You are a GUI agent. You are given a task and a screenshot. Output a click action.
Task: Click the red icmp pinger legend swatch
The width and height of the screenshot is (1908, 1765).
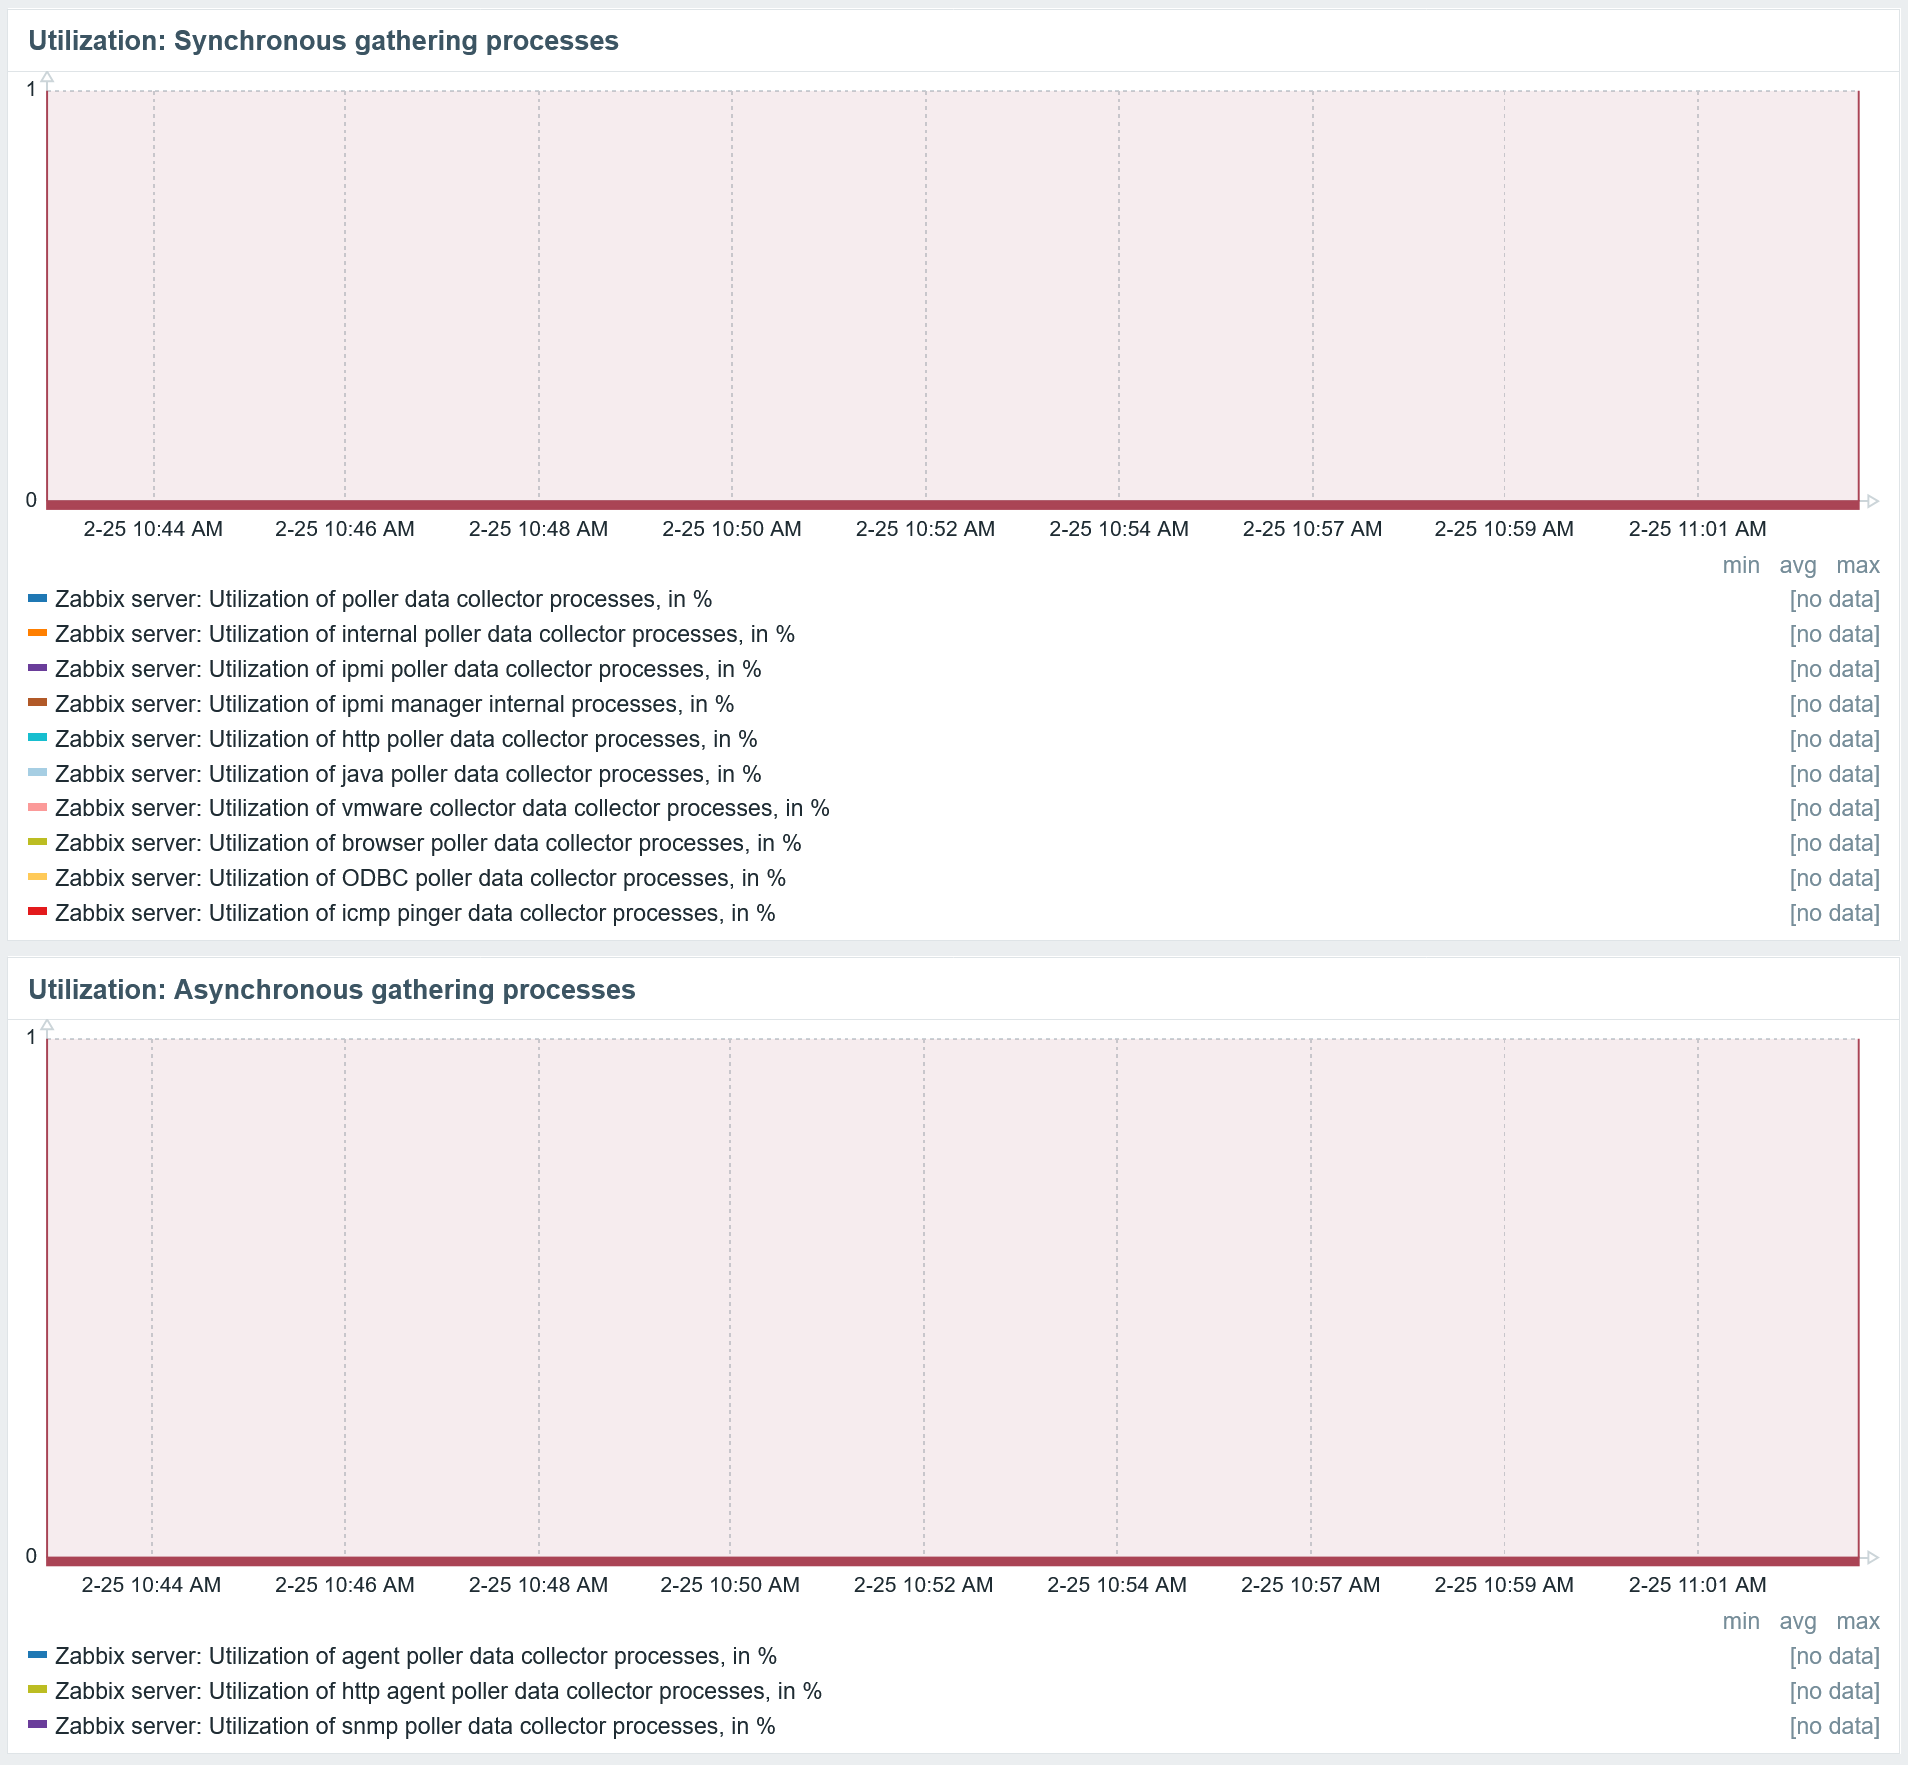(37, 912)
